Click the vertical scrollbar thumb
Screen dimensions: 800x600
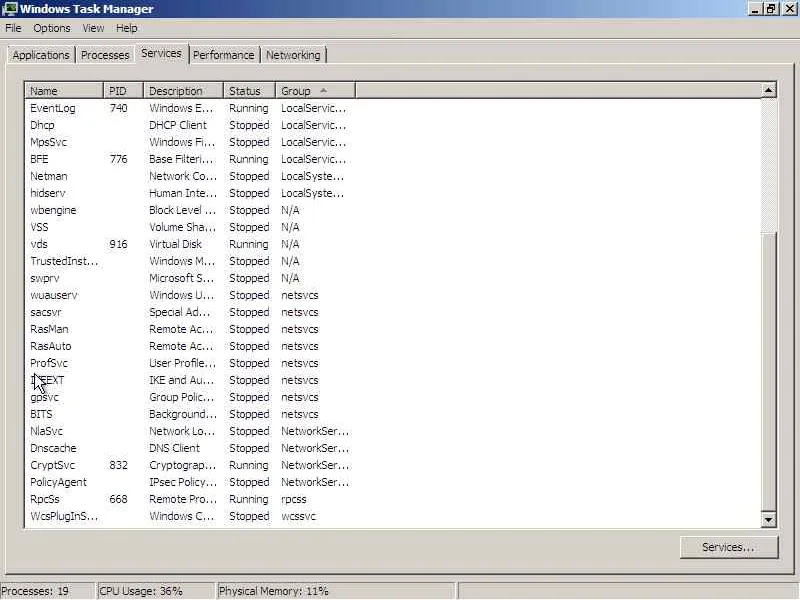[x=768, y=370]
